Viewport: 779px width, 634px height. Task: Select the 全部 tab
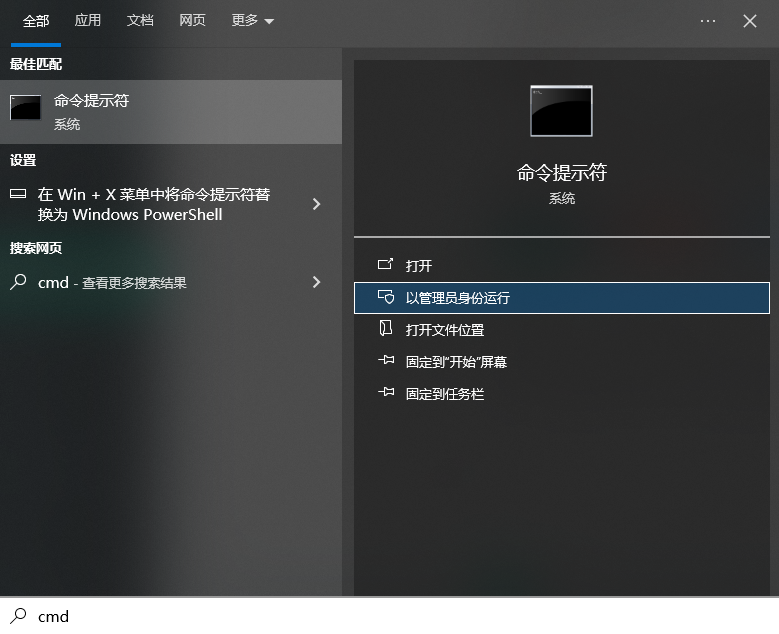coord(36,21)
